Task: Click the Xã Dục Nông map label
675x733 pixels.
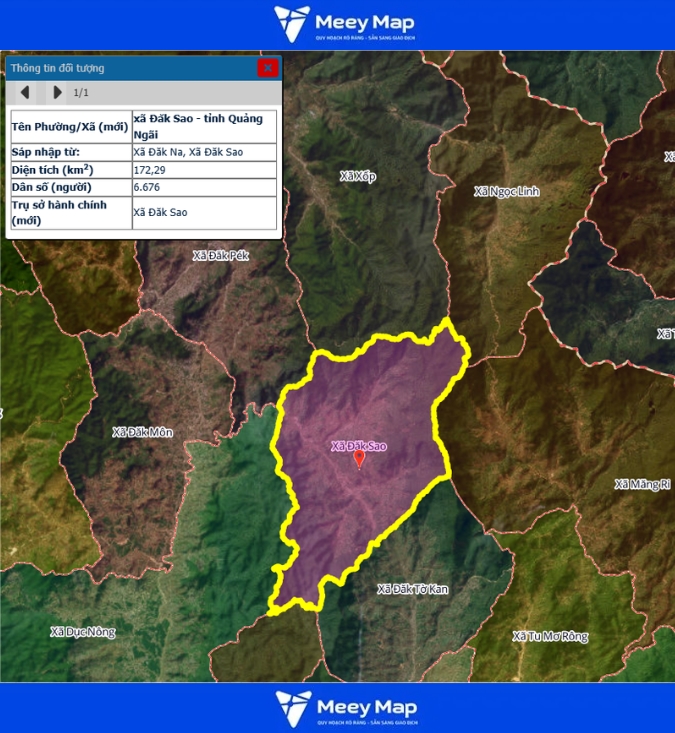Action: pyautogui.click(x=83, y=632)
